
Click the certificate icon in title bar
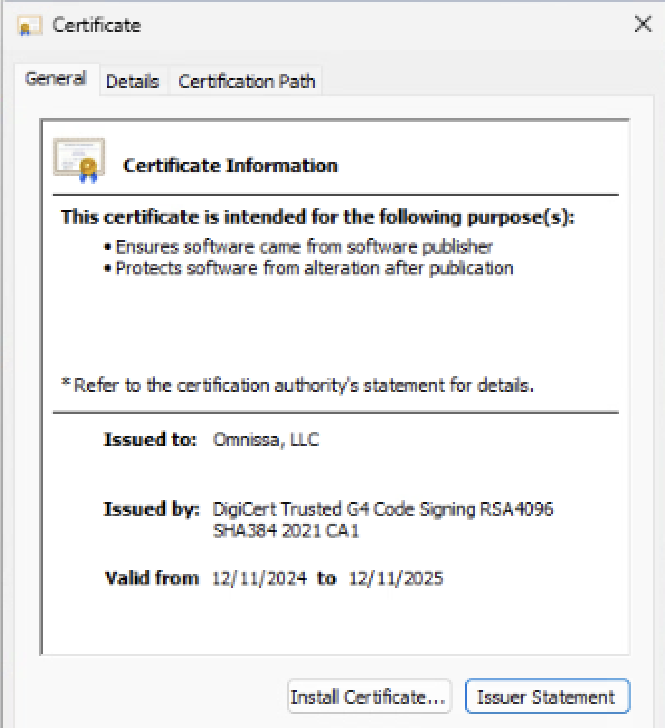tap(29, 26)
